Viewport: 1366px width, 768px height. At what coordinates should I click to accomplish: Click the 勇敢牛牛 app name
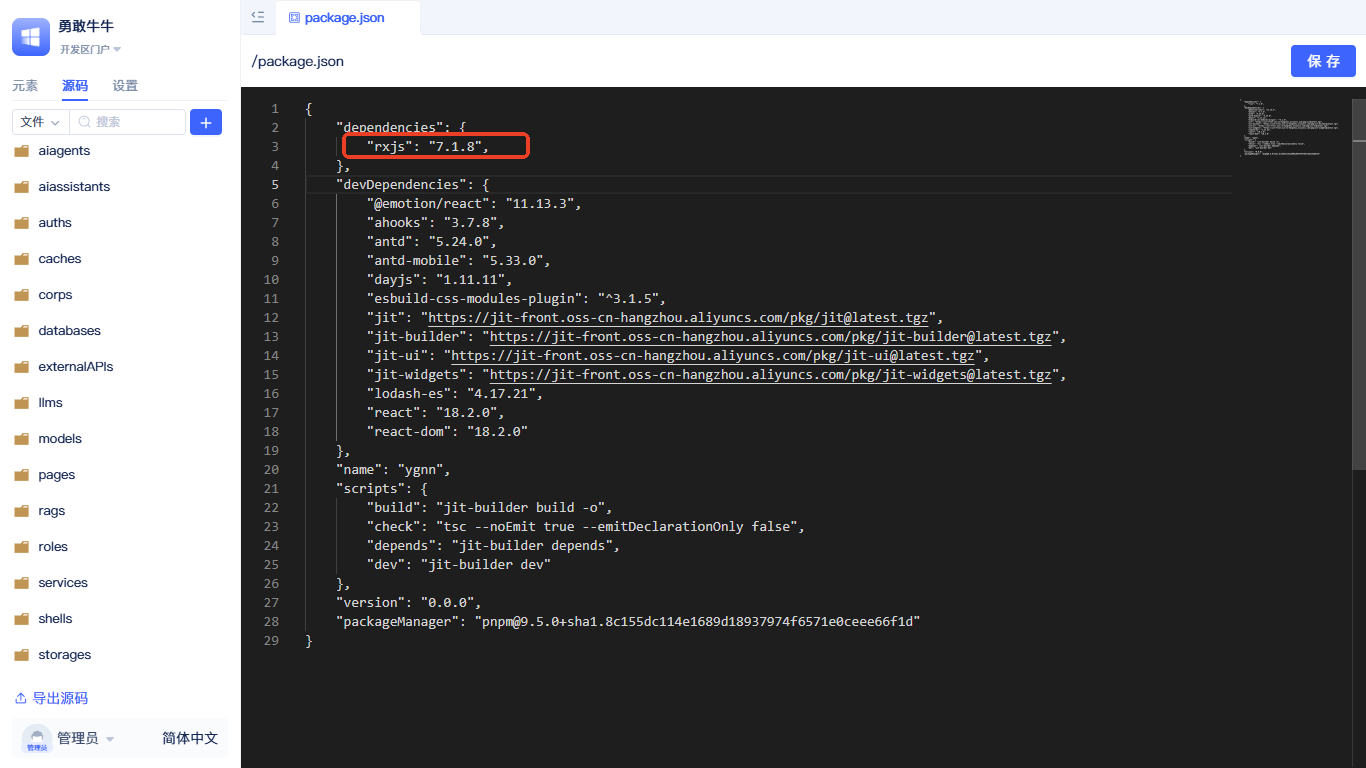pyautogui.click(x=86, y=27)
